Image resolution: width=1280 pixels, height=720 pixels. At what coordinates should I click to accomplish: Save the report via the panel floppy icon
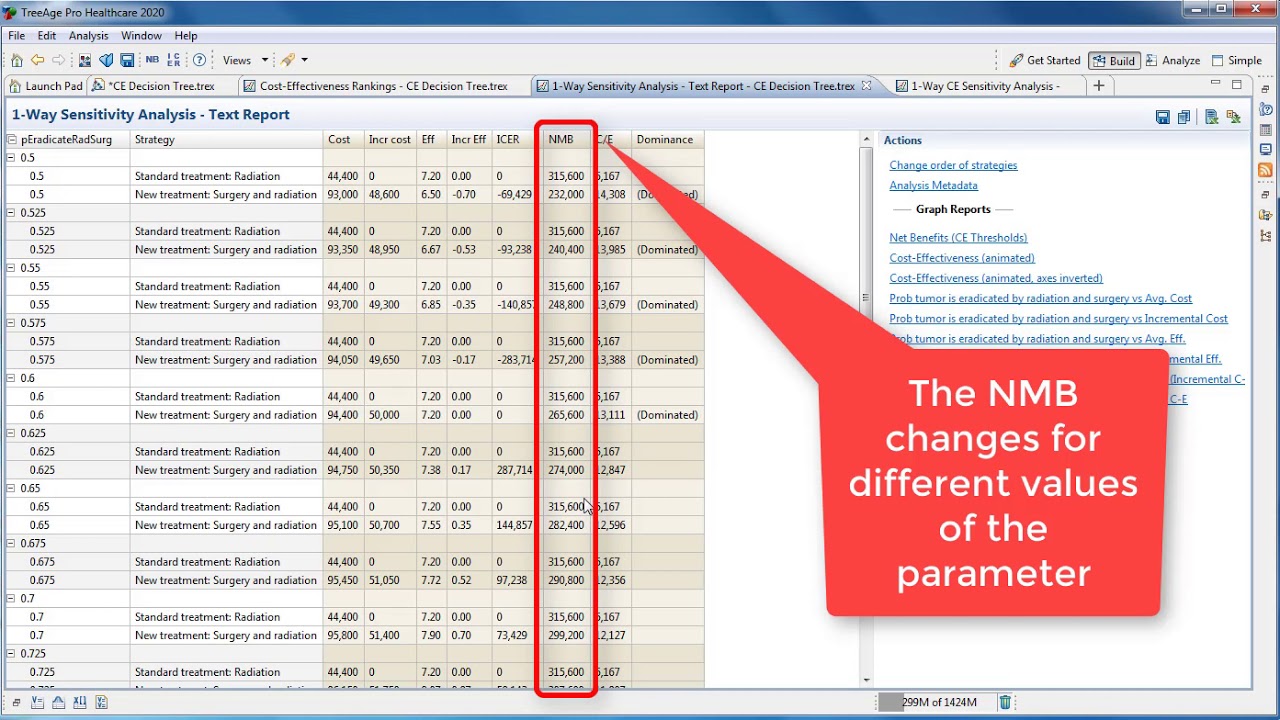coord(1162,117)
